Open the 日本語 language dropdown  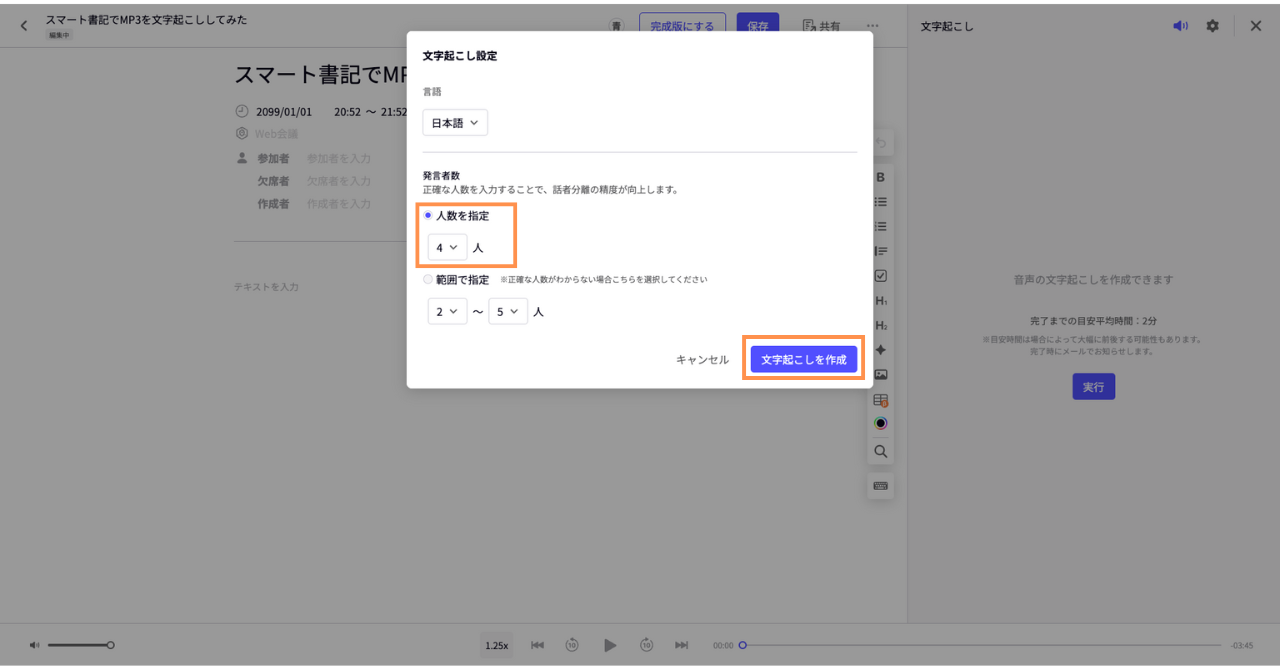(454, 123)
